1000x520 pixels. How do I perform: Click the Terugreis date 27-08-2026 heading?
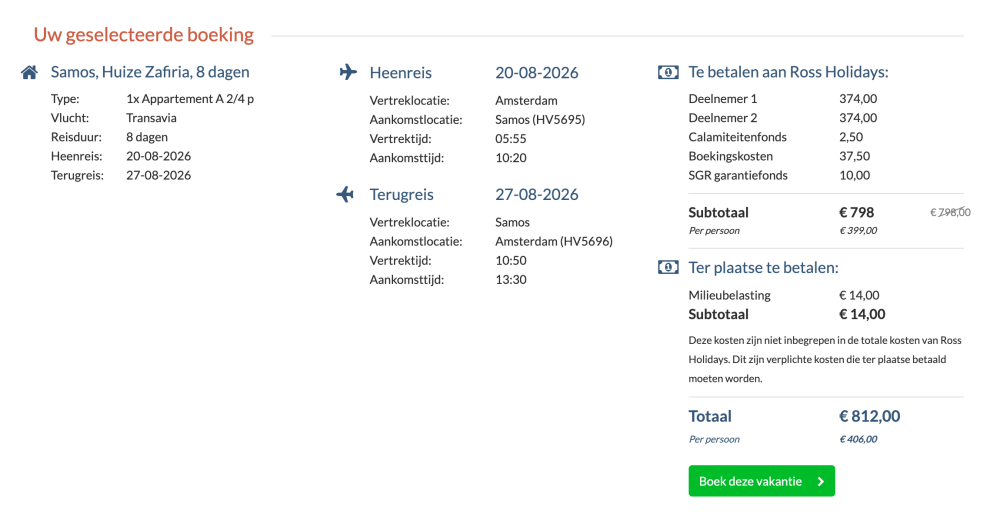tap(537, 195)
